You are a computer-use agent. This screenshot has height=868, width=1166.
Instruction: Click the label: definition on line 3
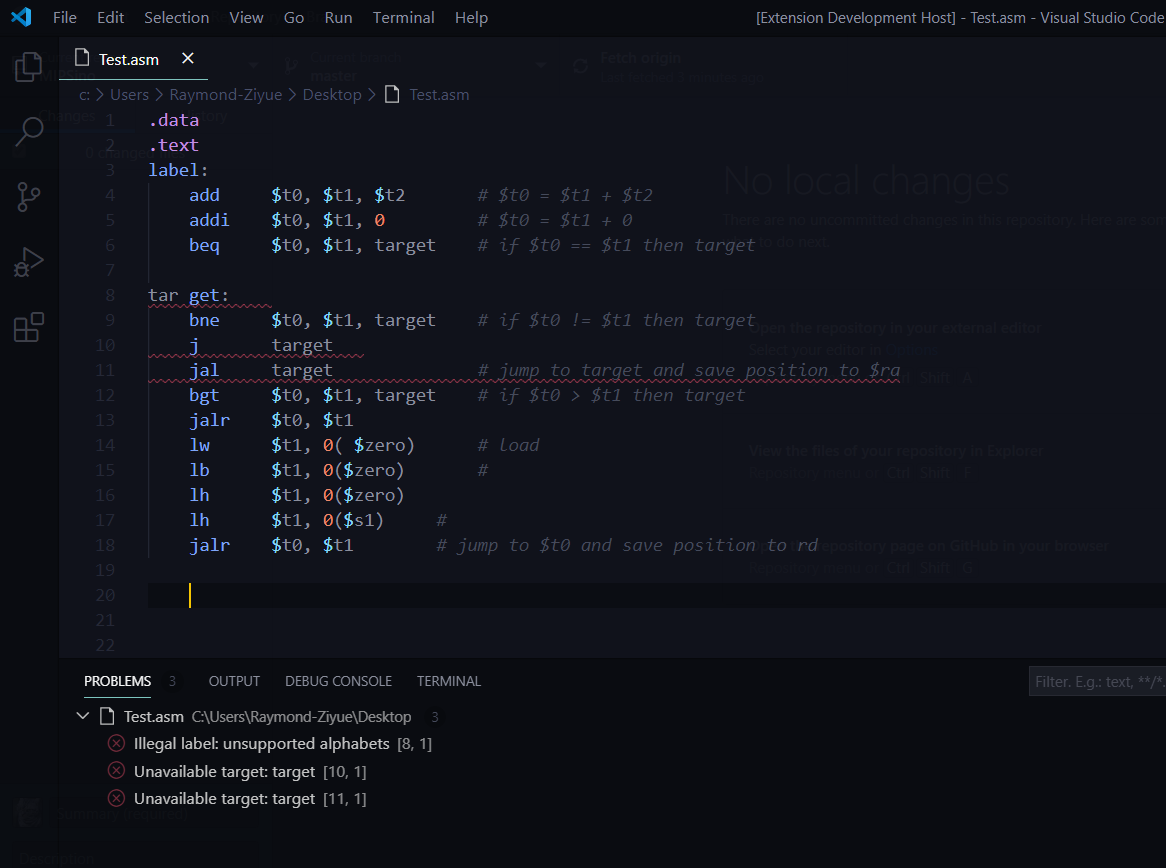(x=178, y=170)
